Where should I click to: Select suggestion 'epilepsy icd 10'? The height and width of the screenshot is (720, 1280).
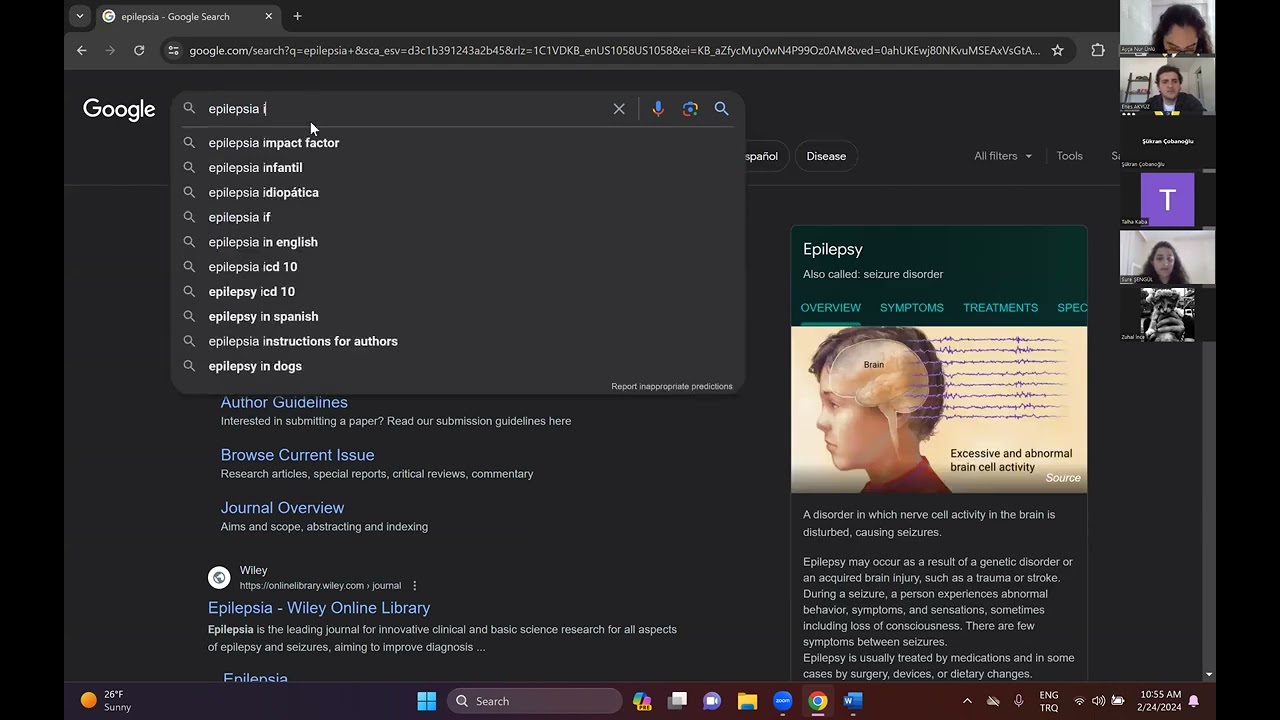pyautogui.click(x=458, y=292)
